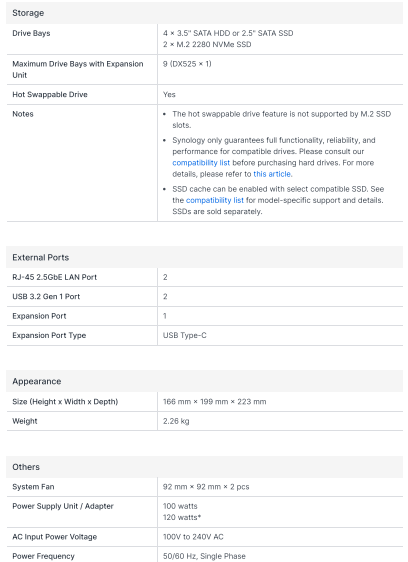Click the Size (Height x Width x Depth) label

click(x=65, y=402)
